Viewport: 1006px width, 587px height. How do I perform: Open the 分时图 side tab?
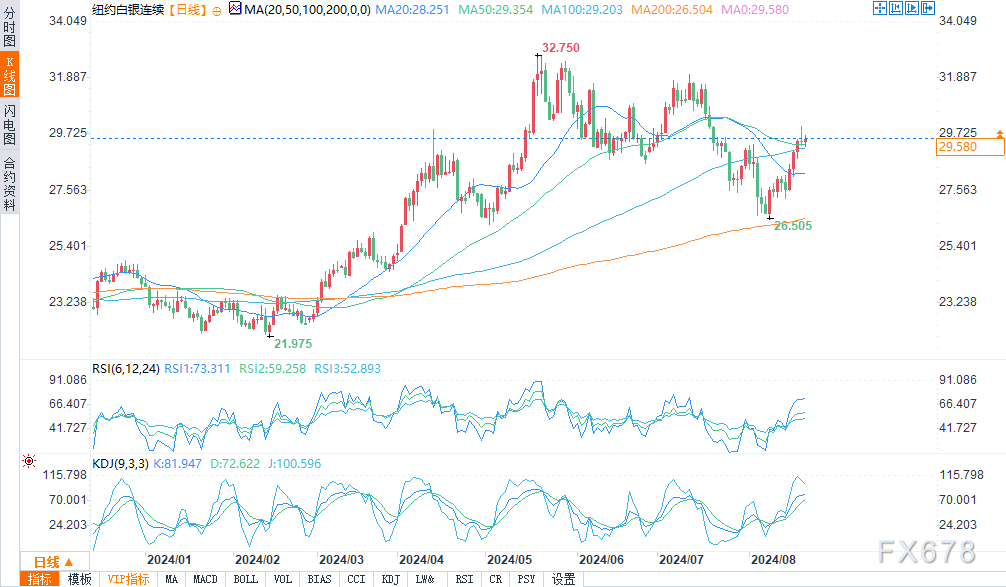click(x=10, y=26)
